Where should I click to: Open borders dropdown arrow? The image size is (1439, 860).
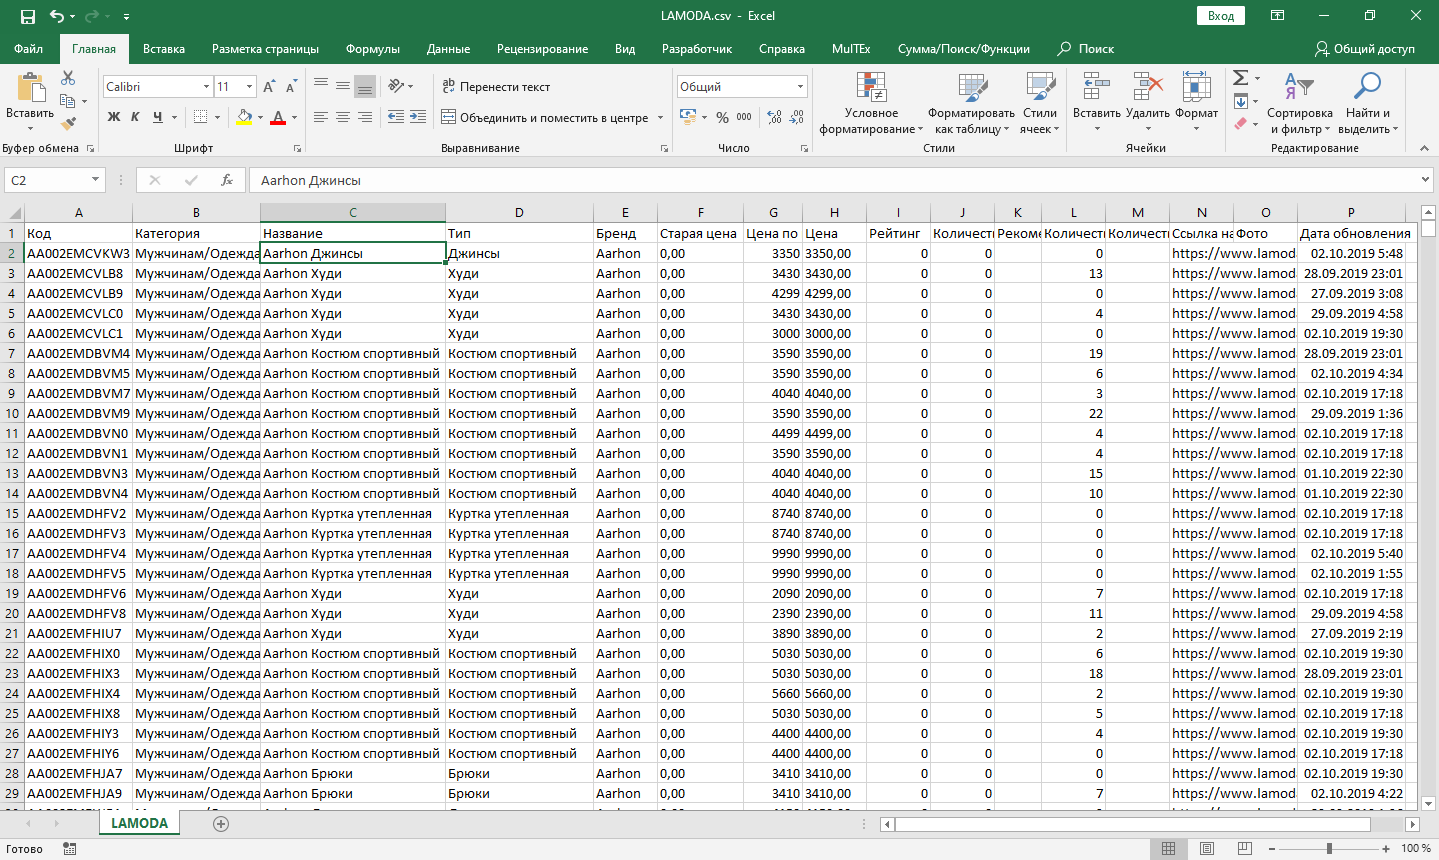[217, 117]
